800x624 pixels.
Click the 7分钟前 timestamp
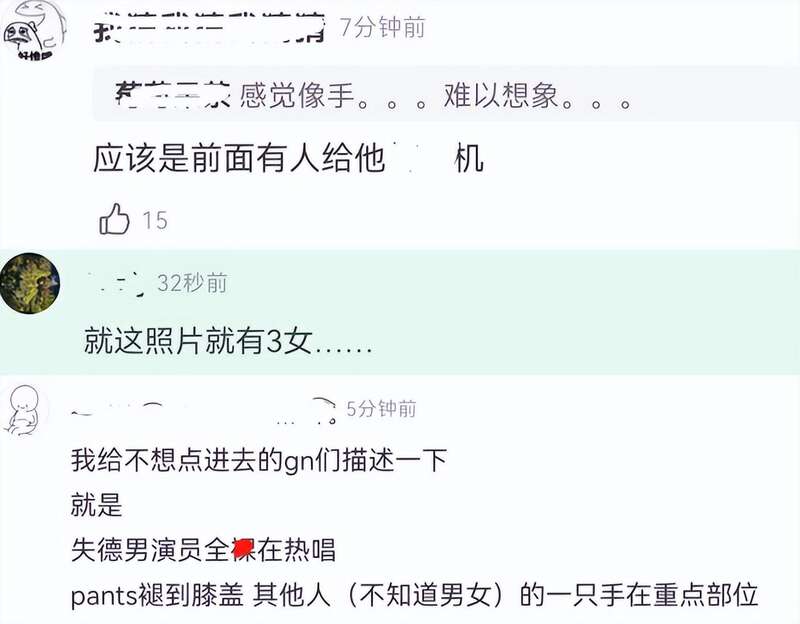click(382, 27)
